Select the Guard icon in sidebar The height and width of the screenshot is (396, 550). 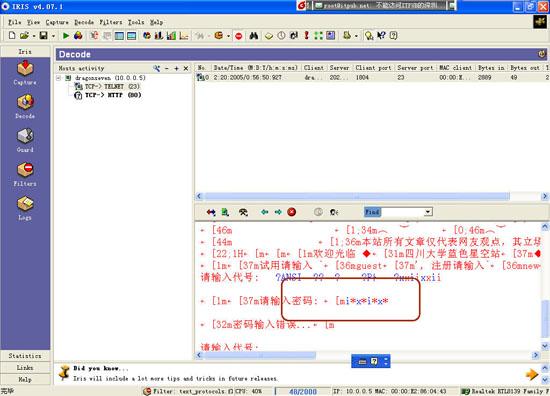click(x=25, y=140)
